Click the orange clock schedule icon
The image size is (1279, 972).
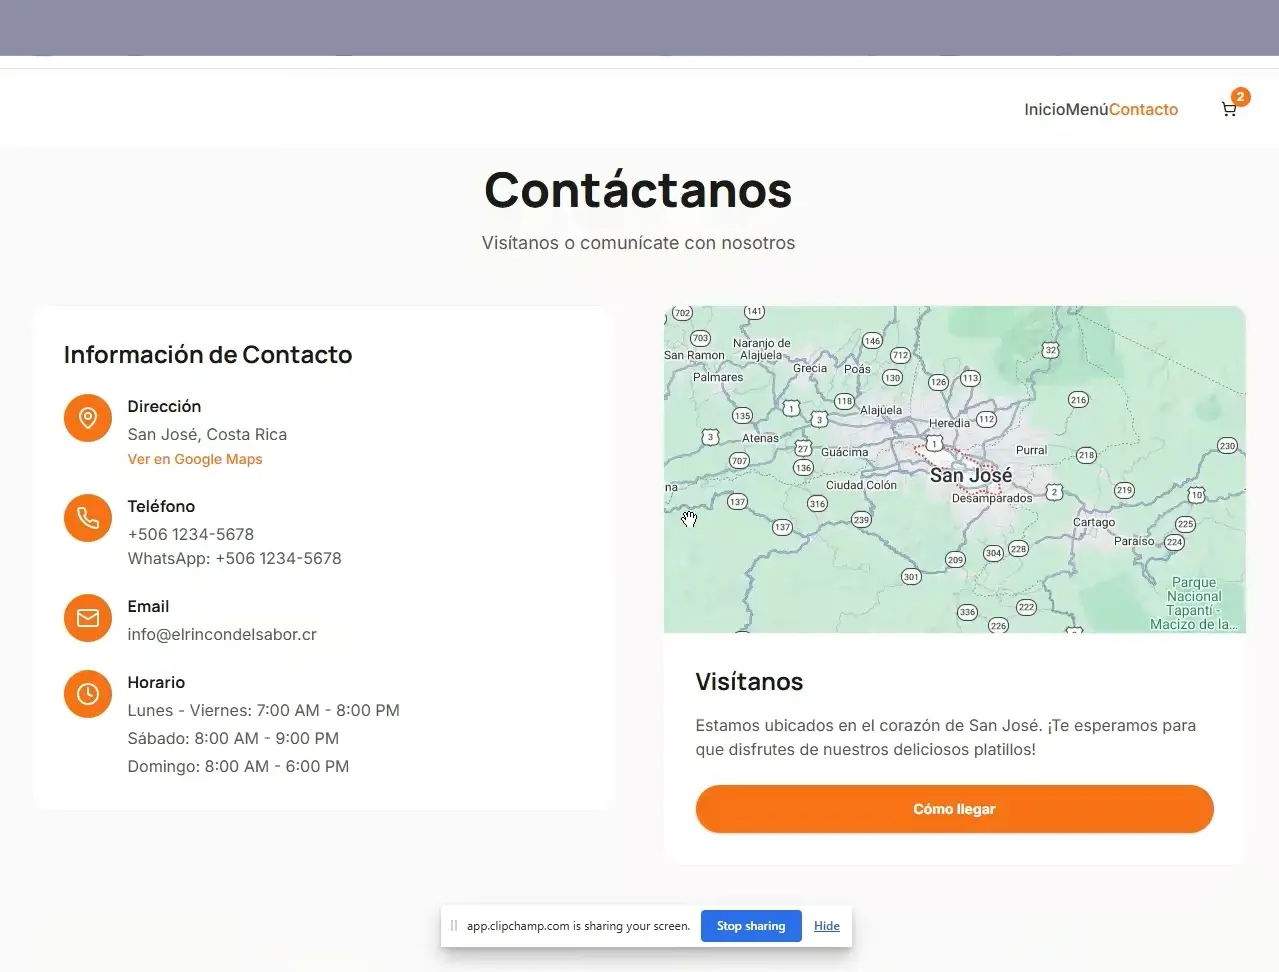(x=88, y=694)
